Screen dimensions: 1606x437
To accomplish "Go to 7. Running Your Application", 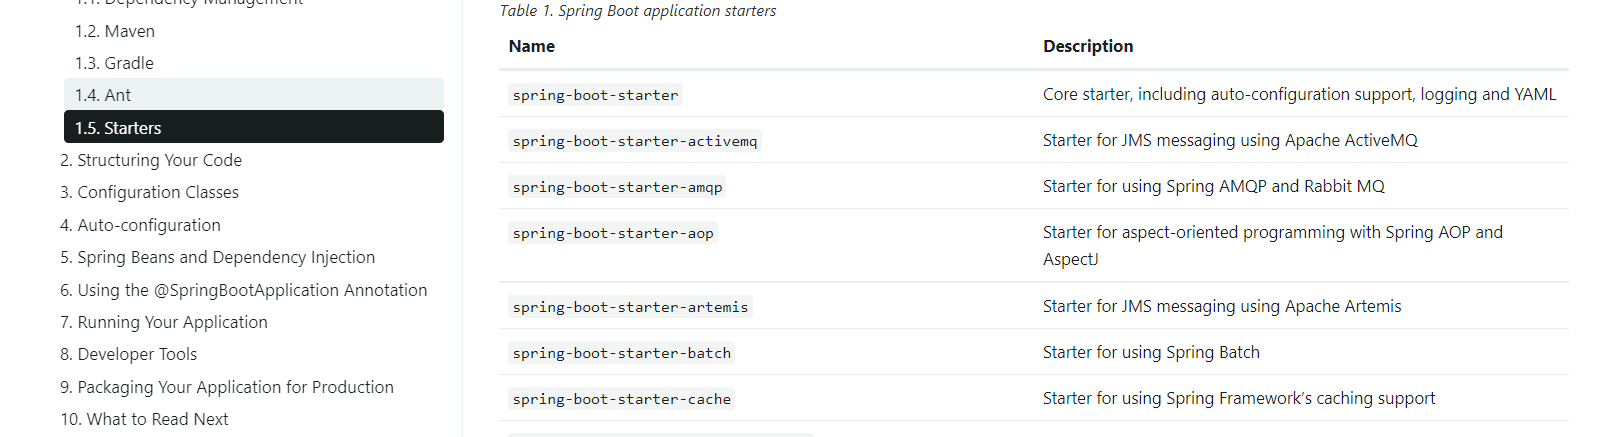I will point(164,322).
